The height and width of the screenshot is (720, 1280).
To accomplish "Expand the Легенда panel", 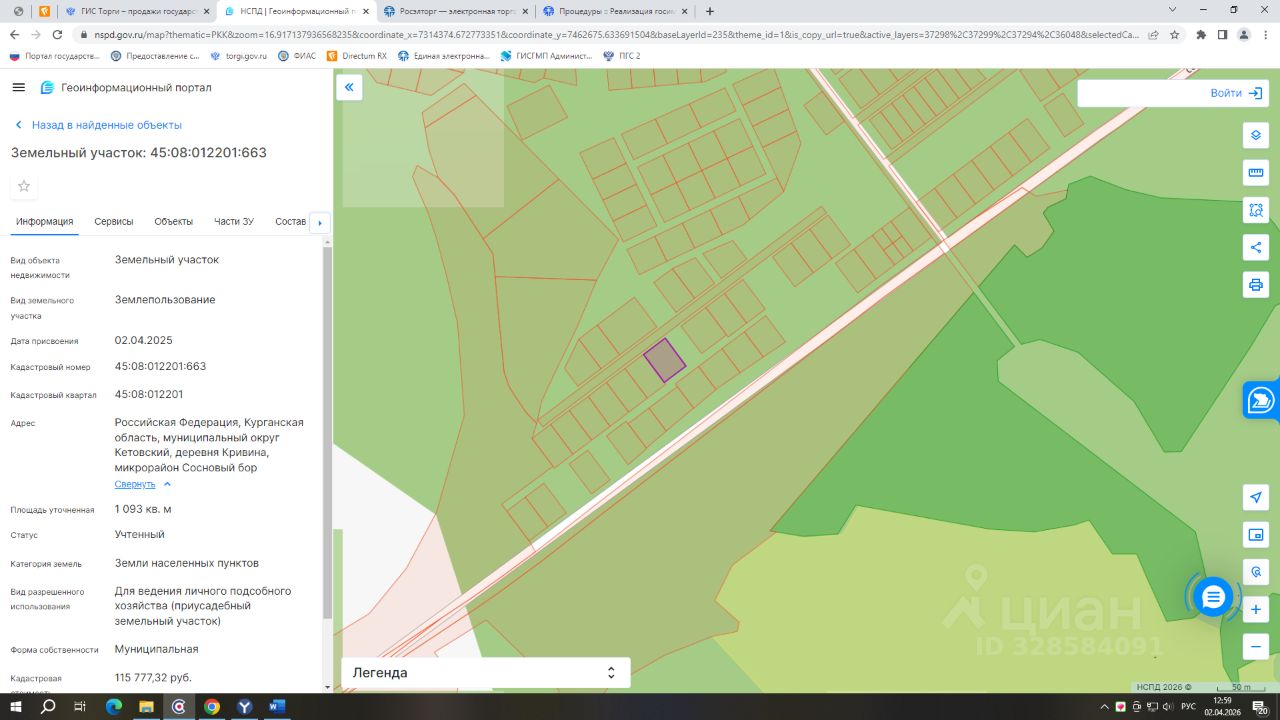I will [x=486, y=673].
